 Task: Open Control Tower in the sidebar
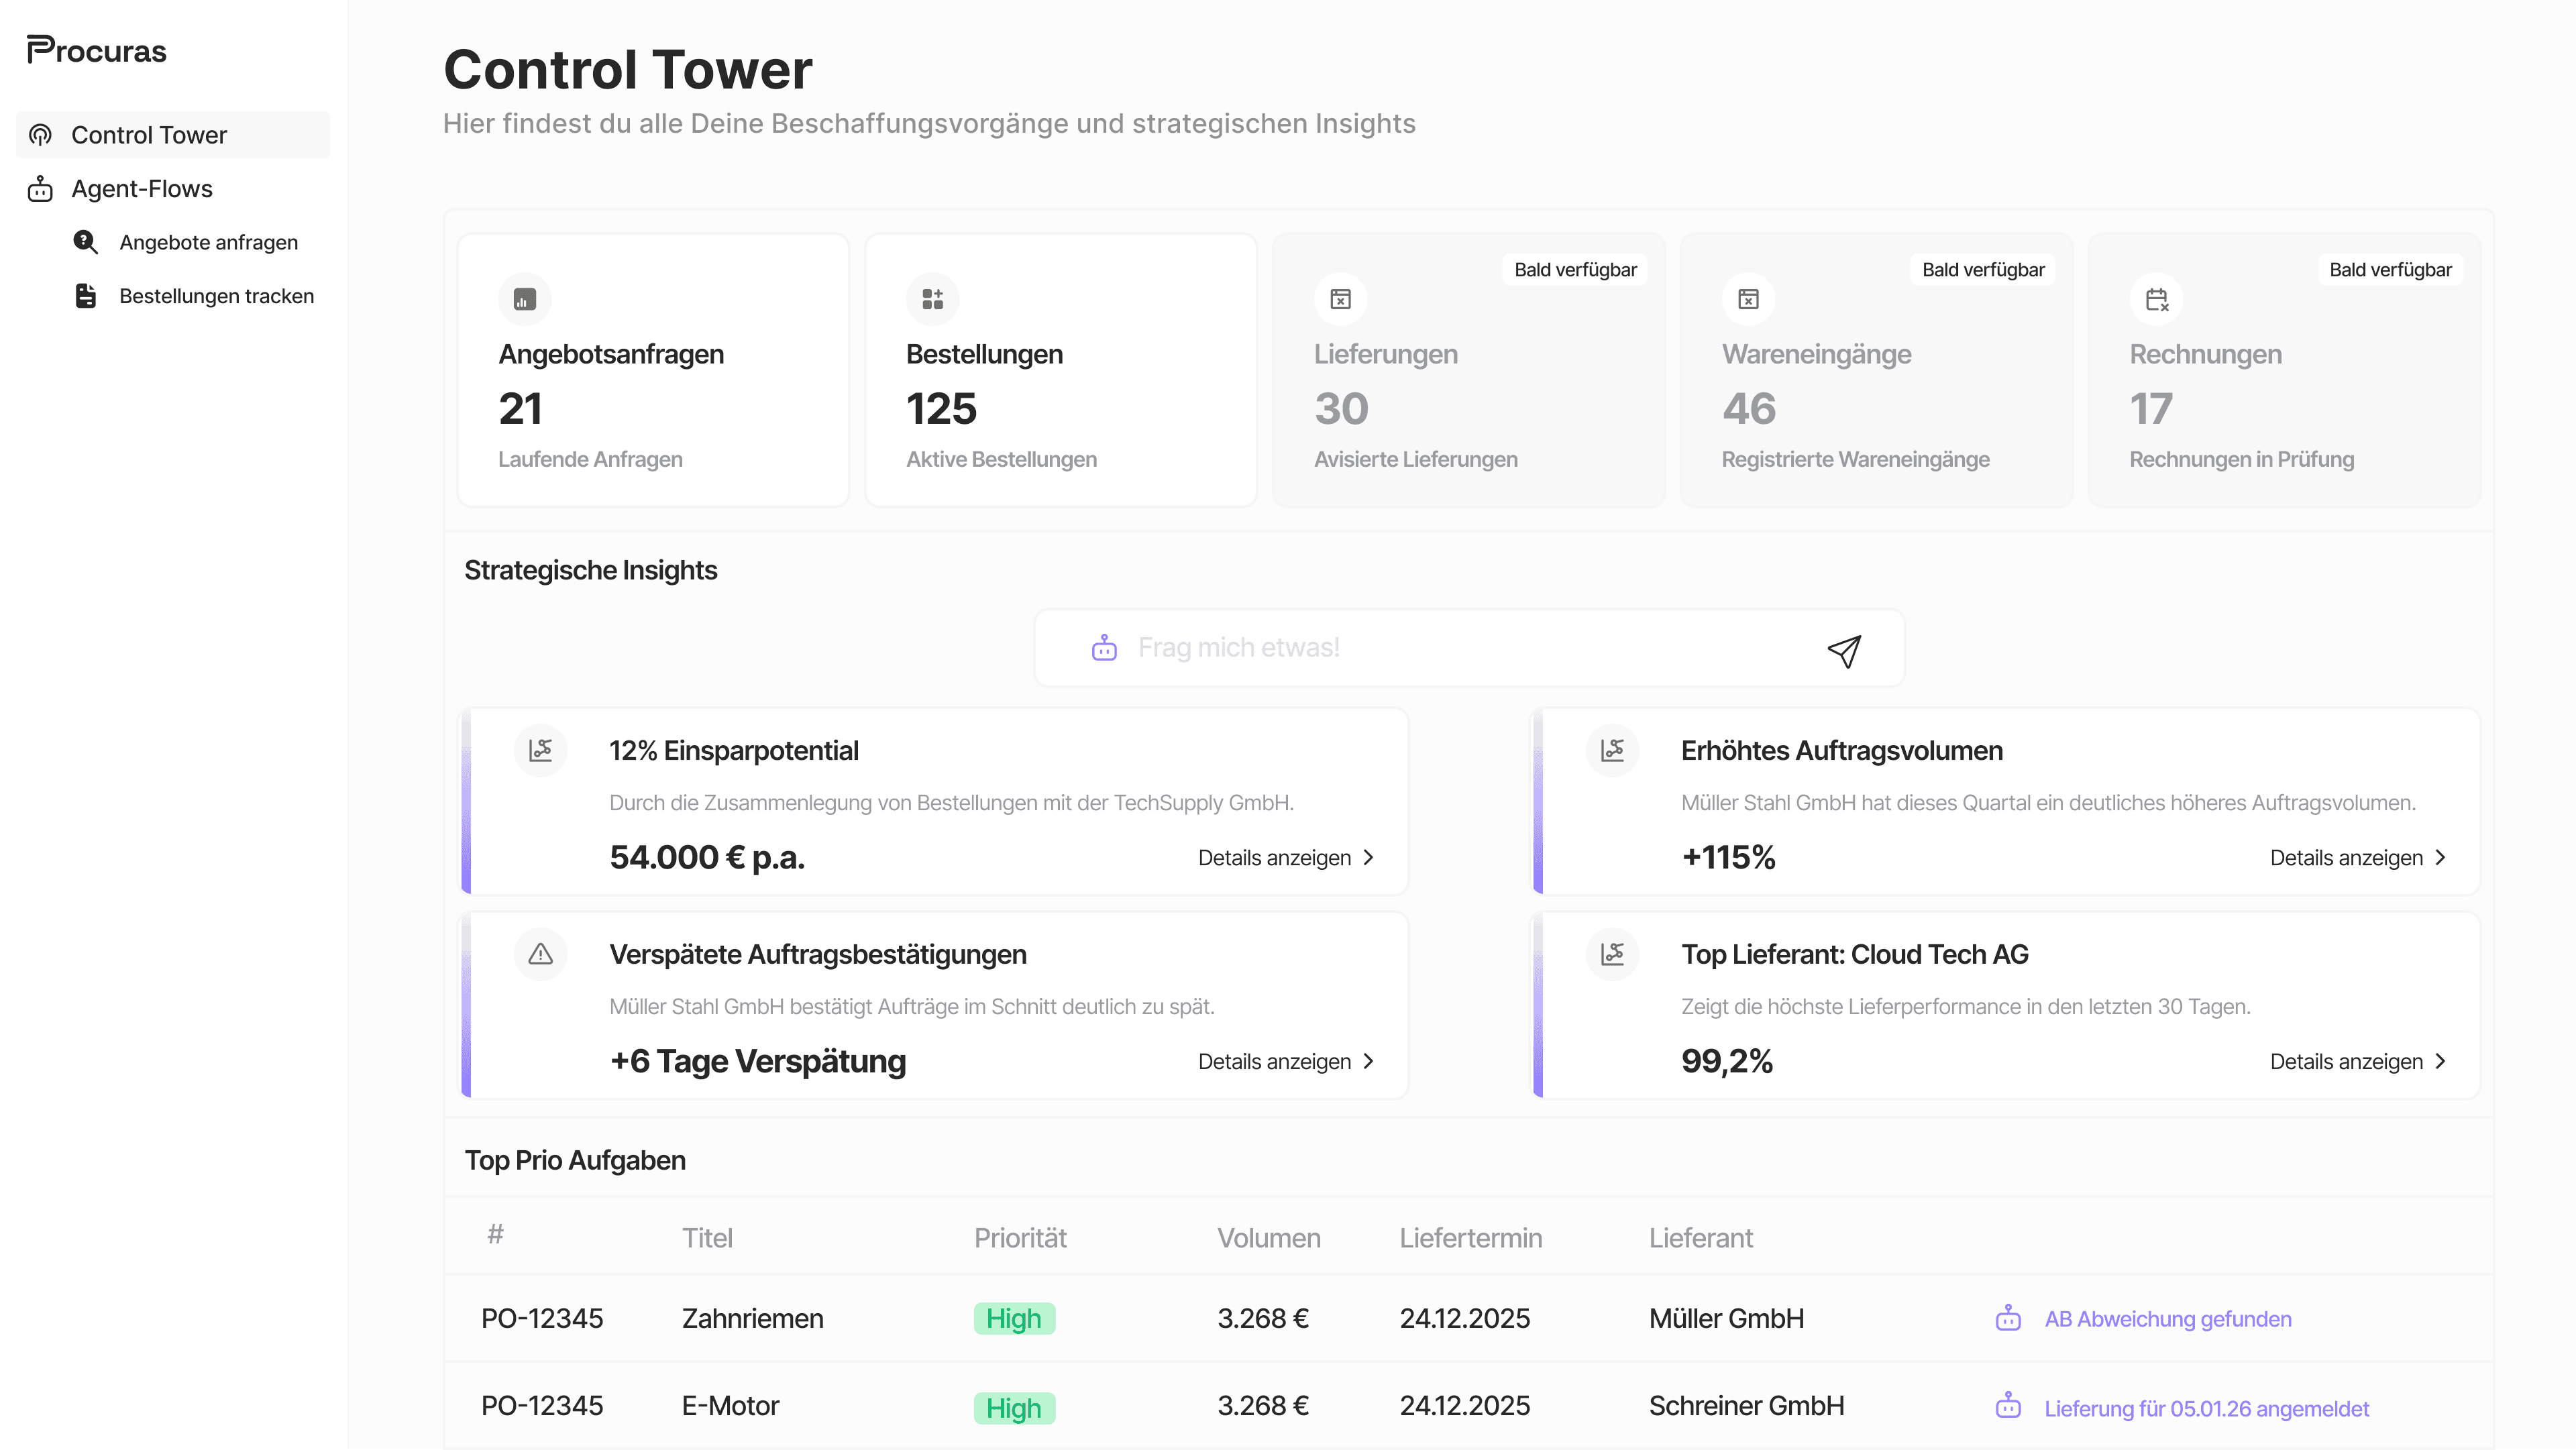pos(149,135)
